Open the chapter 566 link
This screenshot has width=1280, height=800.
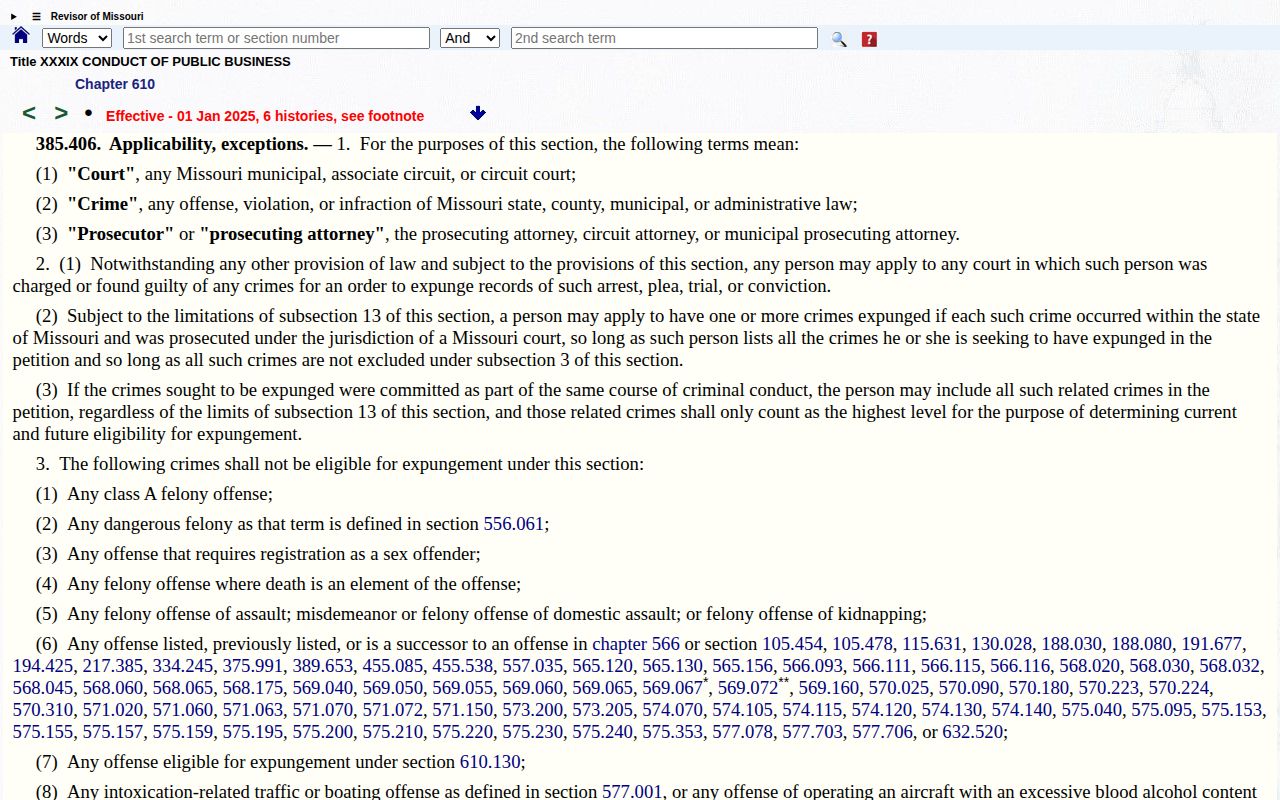pyautogui.click(x=636, y=644)
